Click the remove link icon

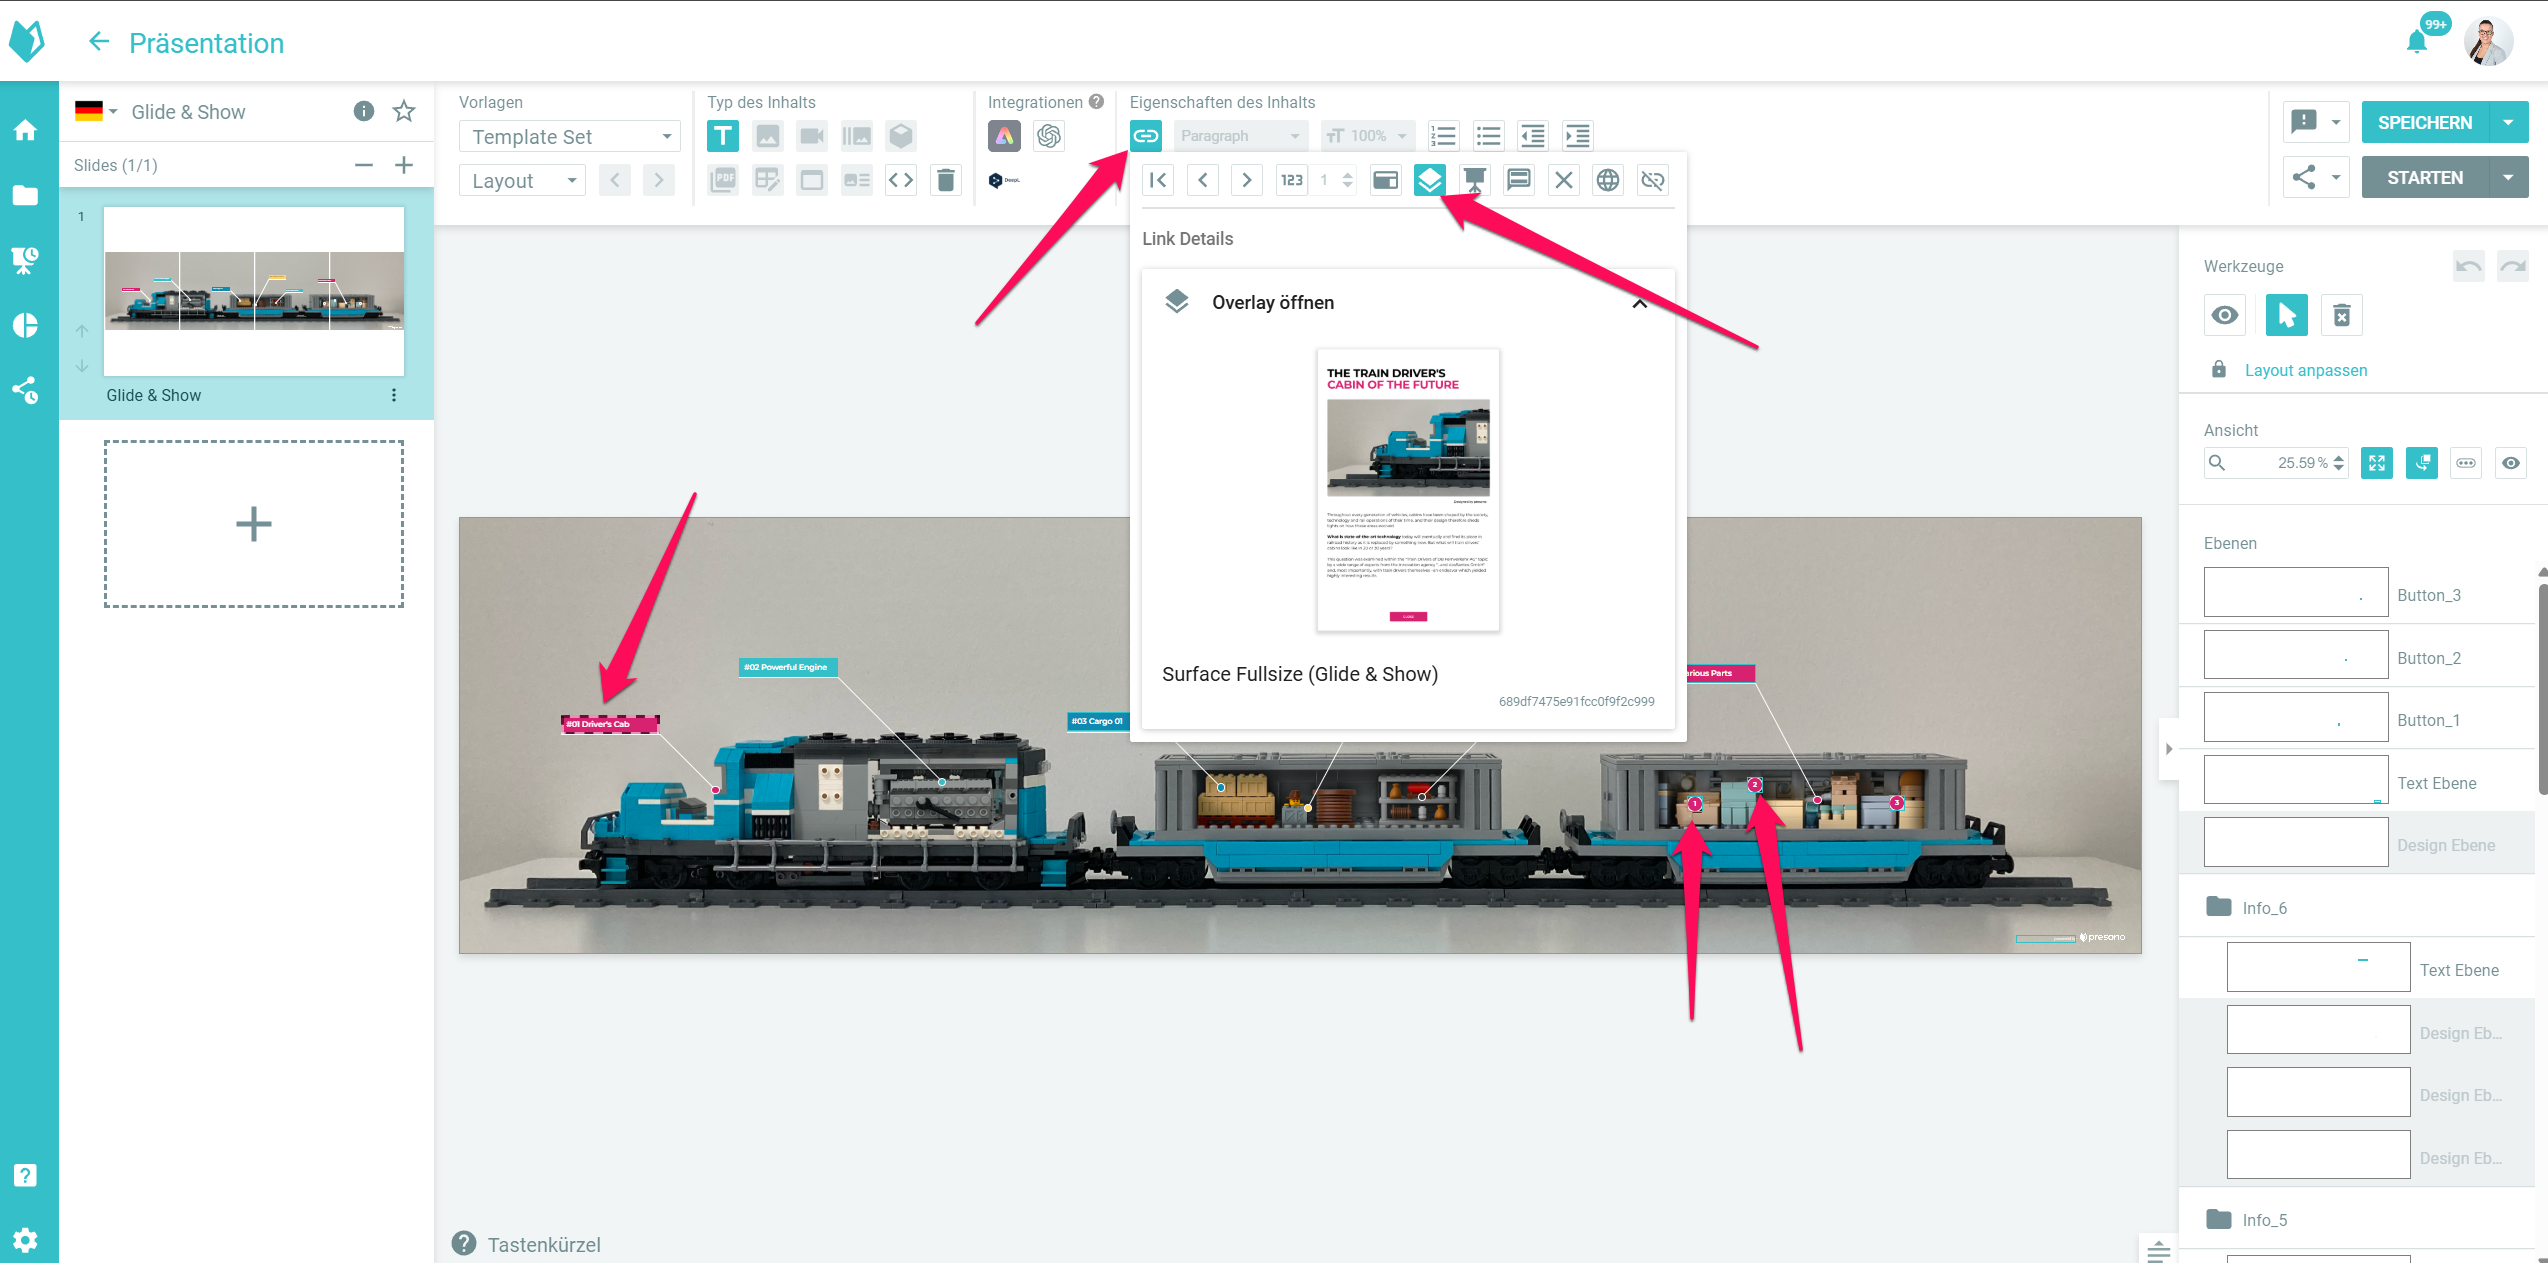(x=1652, y=180)
